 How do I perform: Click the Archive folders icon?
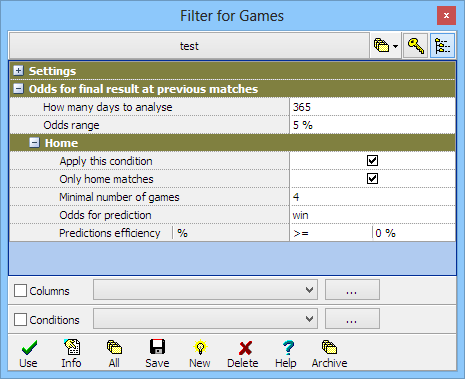pyautogui.click(x=330, y=354)
